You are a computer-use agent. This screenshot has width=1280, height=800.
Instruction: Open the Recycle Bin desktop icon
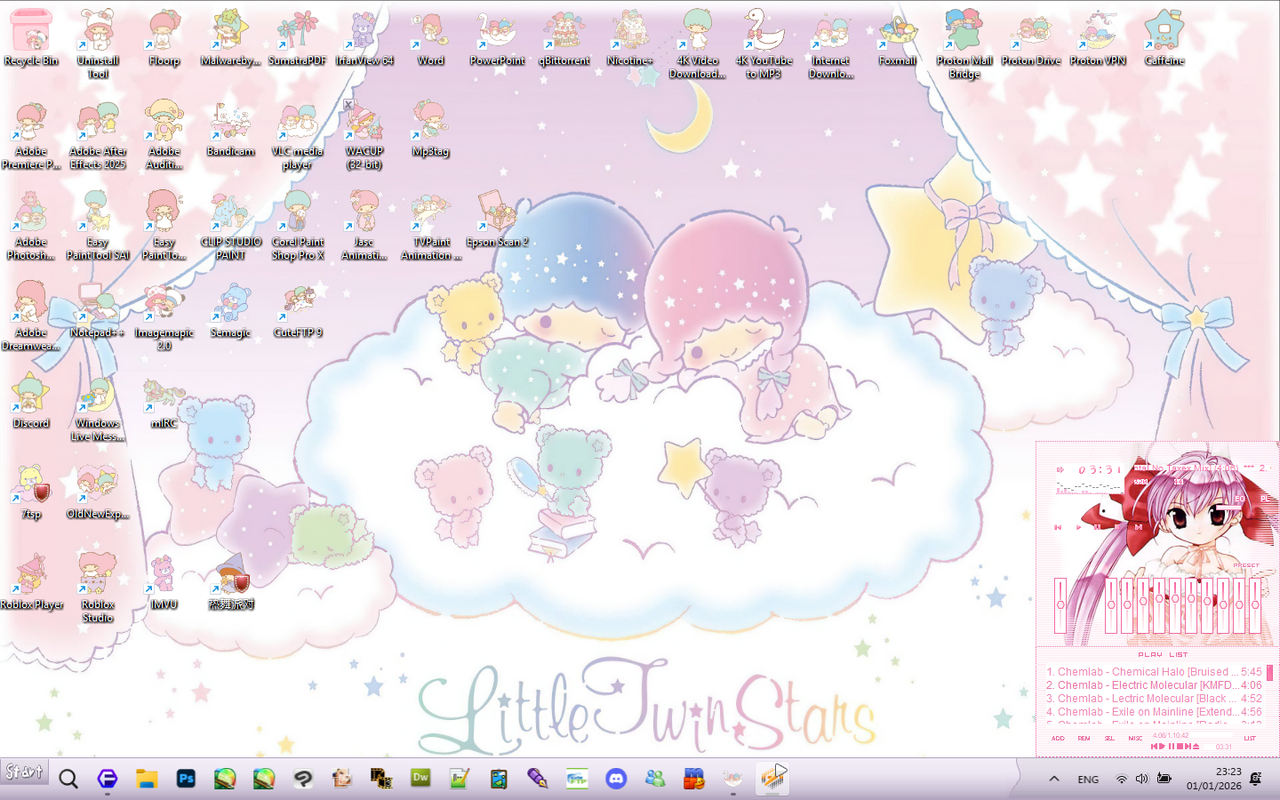tap(31, 38)
